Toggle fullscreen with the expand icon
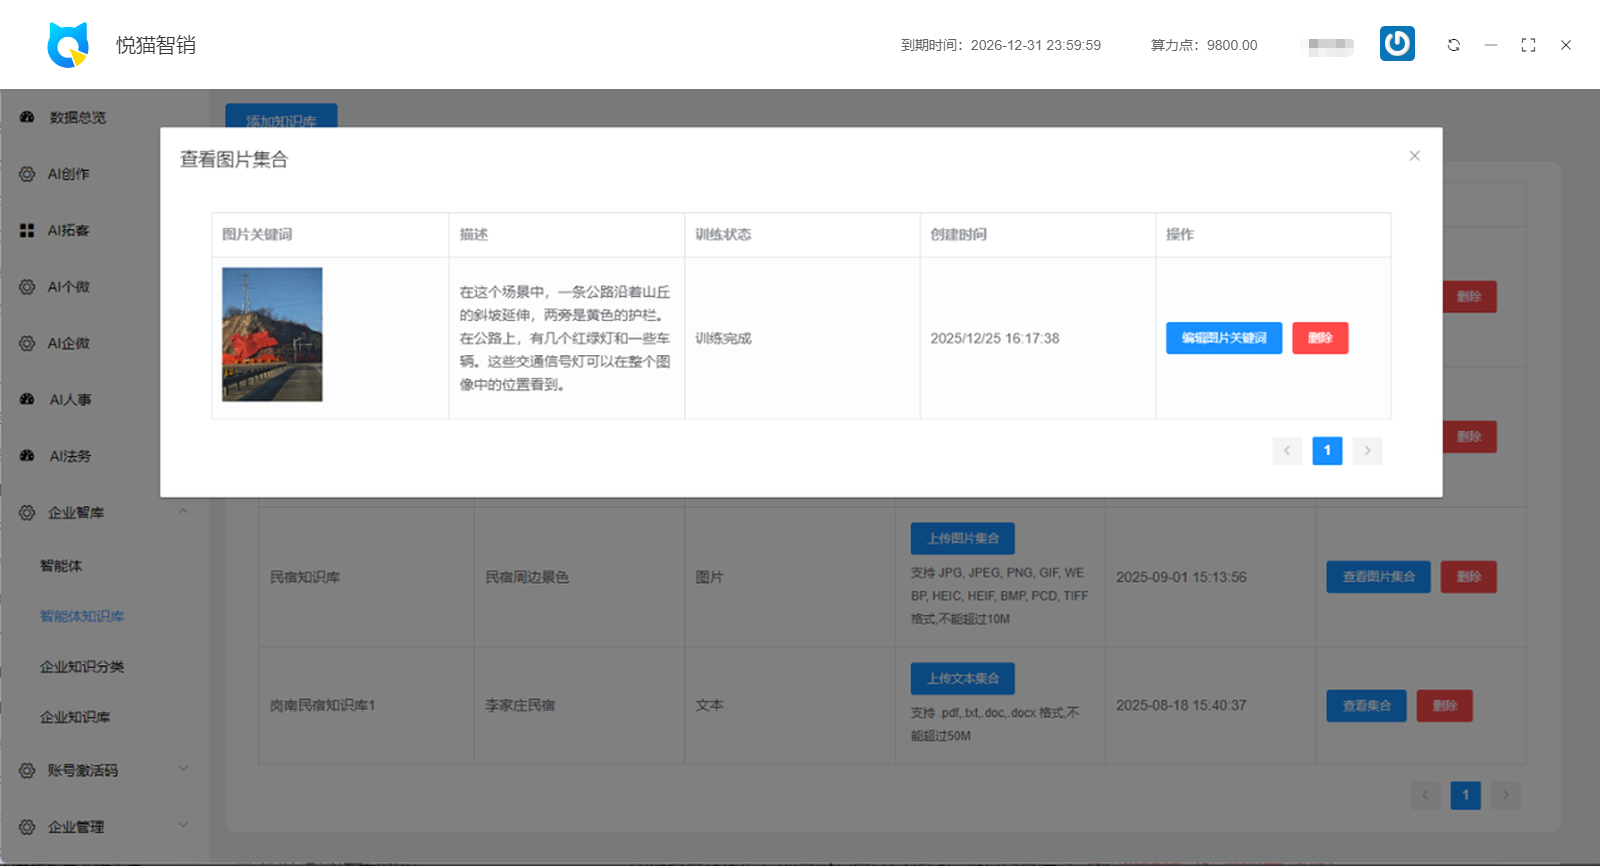This screenshot has height=866, width=1600. [x=1528, y=45]
